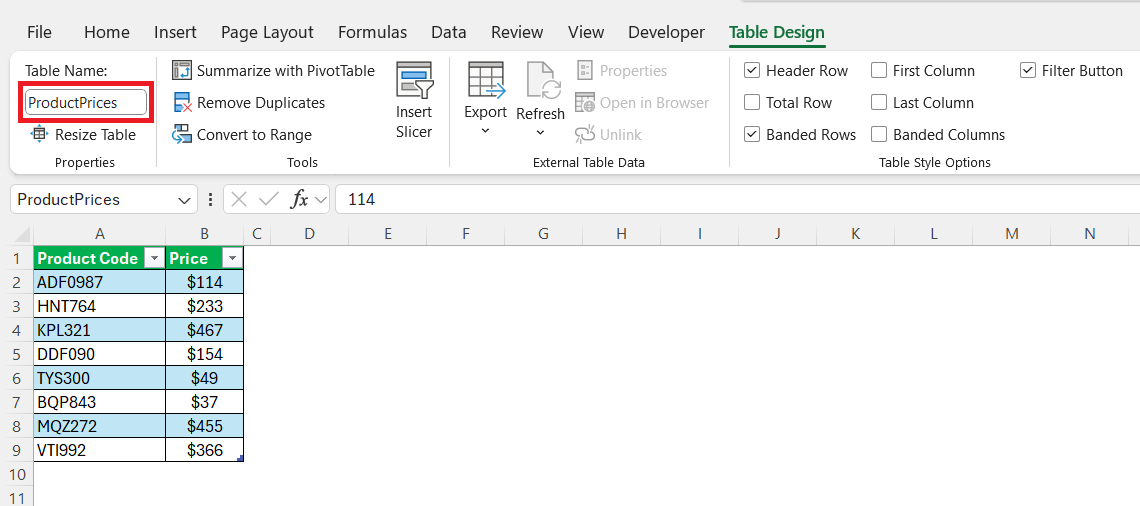Open the Price column filter dropdown
The image size is (1140, 506).
[x=231, y=258]
